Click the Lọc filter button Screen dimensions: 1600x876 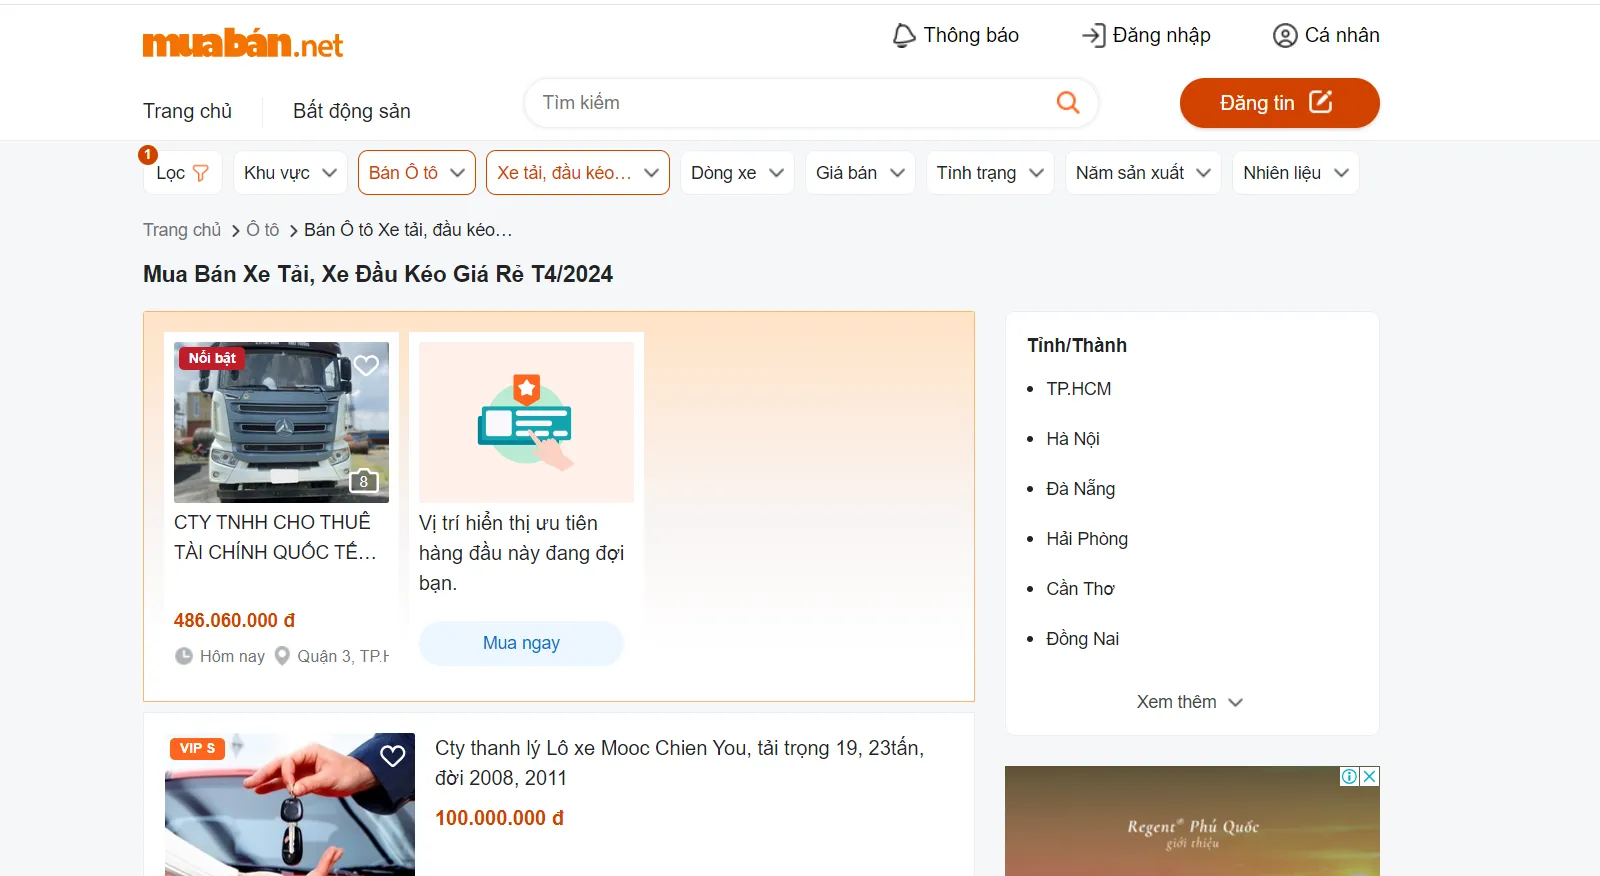[x=181, y=173]
